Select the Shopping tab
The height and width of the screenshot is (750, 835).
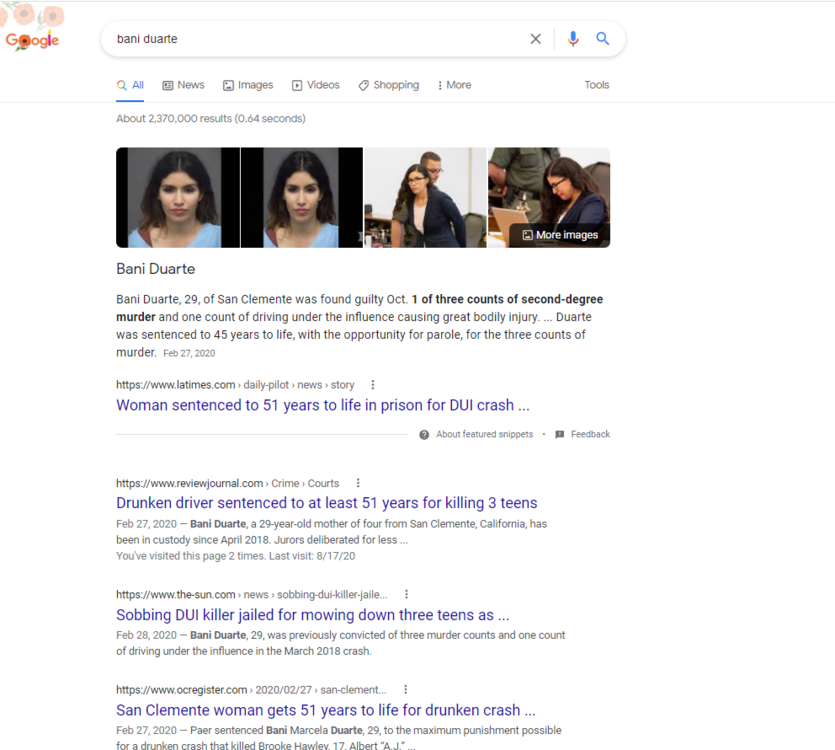click(389, 85)
